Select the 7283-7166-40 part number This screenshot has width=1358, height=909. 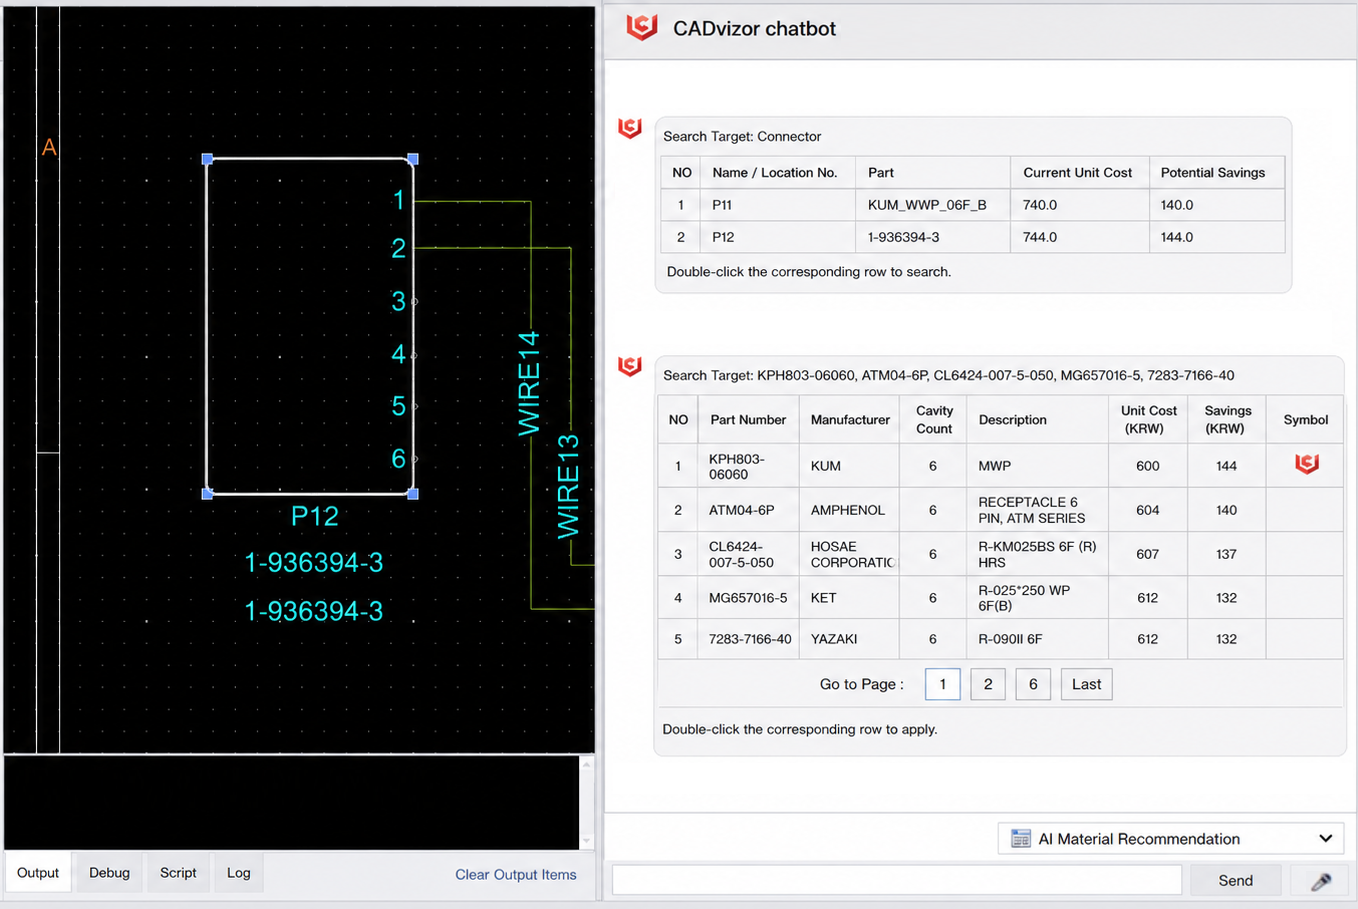[750, 639]
